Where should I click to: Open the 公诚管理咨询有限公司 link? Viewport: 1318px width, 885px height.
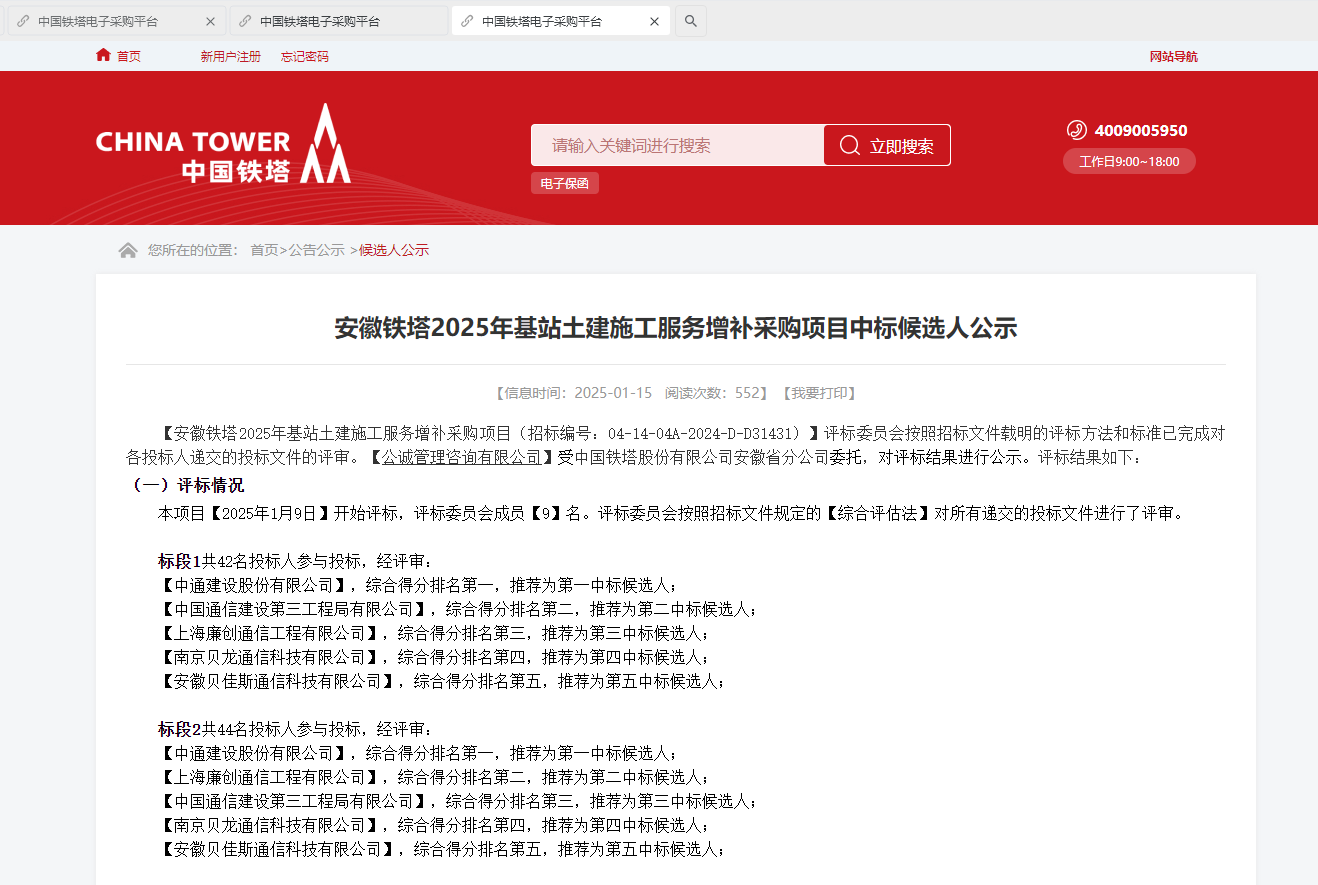(461, 457)
